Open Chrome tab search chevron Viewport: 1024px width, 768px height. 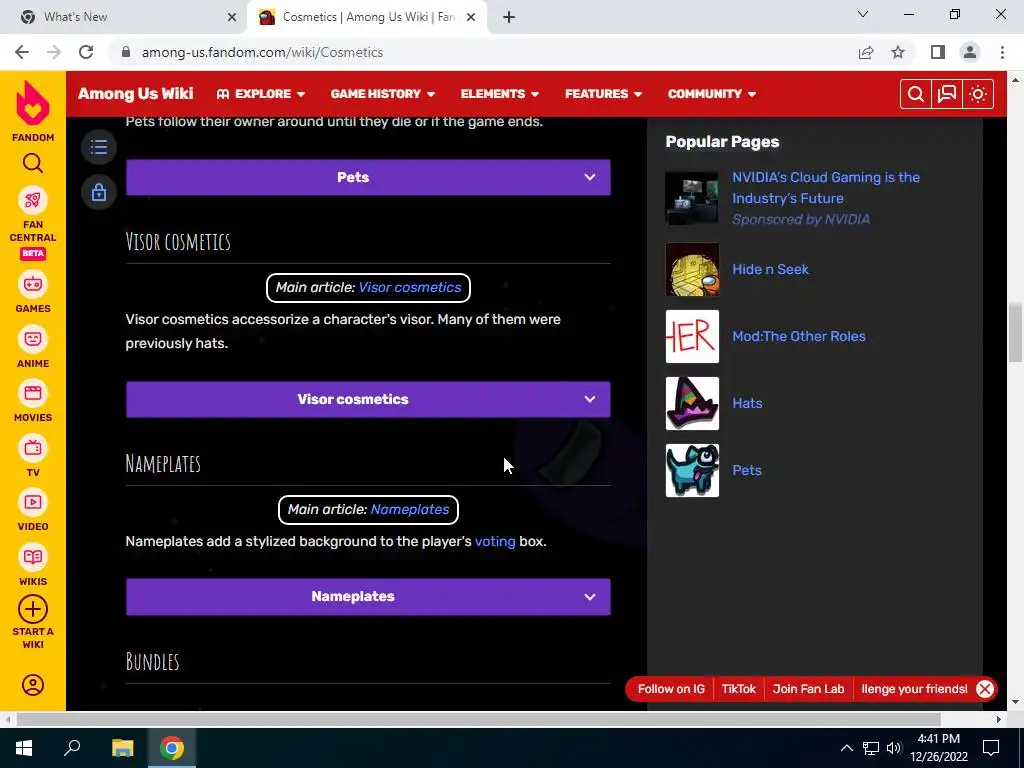point(863,14)
